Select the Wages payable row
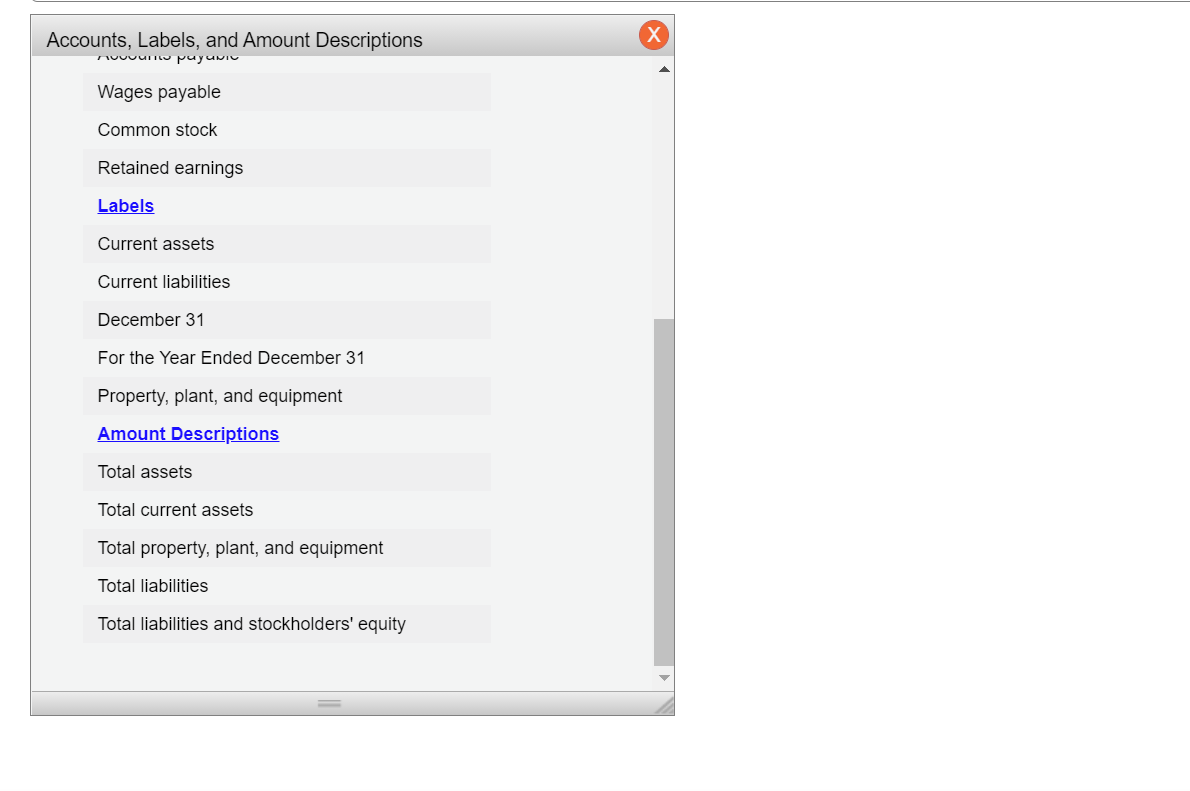 click(x=287, y=92)
